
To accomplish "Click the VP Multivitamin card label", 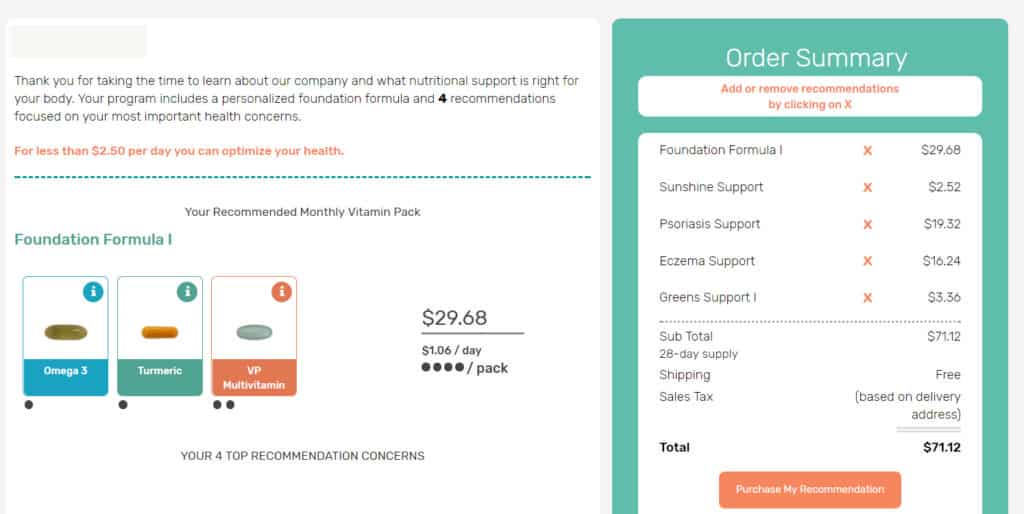I will [x=254, y=377].
